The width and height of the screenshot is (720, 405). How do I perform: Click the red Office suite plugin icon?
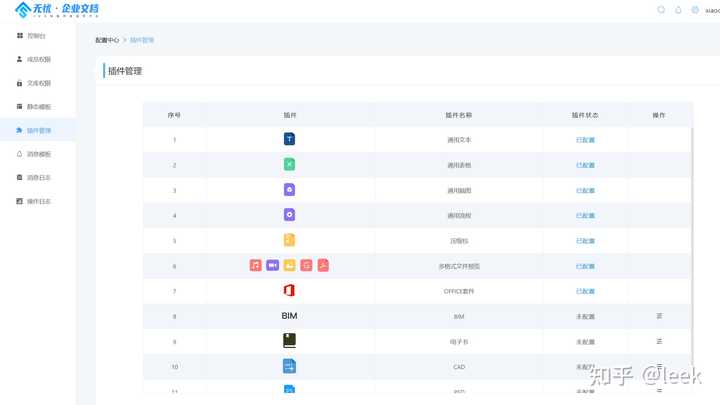click(289, 290)
